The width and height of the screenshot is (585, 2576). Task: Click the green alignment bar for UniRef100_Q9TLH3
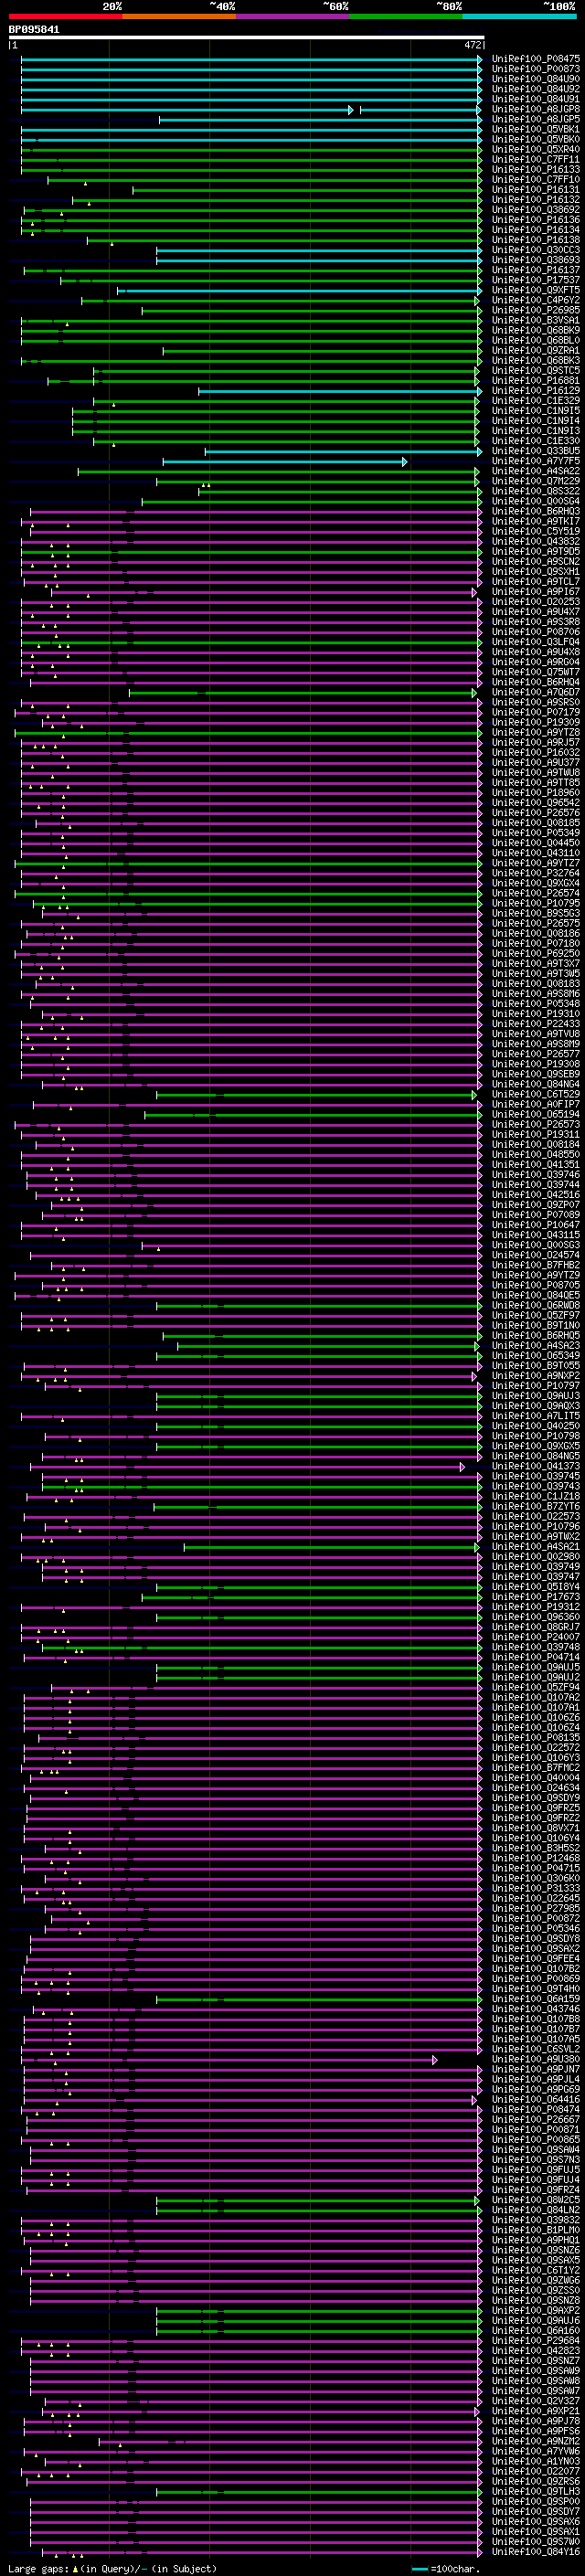coord(319,2491)
